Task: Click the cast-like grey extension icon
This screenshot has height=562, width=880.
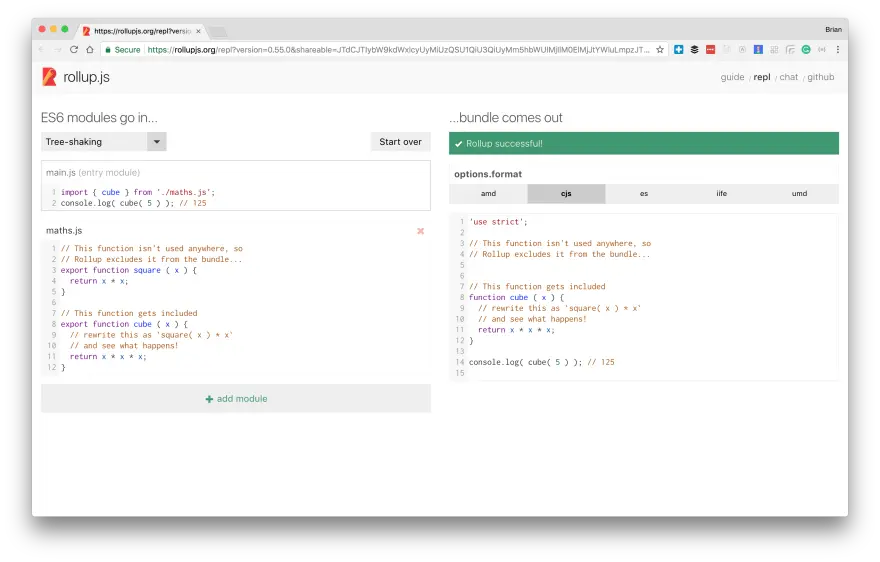Action: 790,49
